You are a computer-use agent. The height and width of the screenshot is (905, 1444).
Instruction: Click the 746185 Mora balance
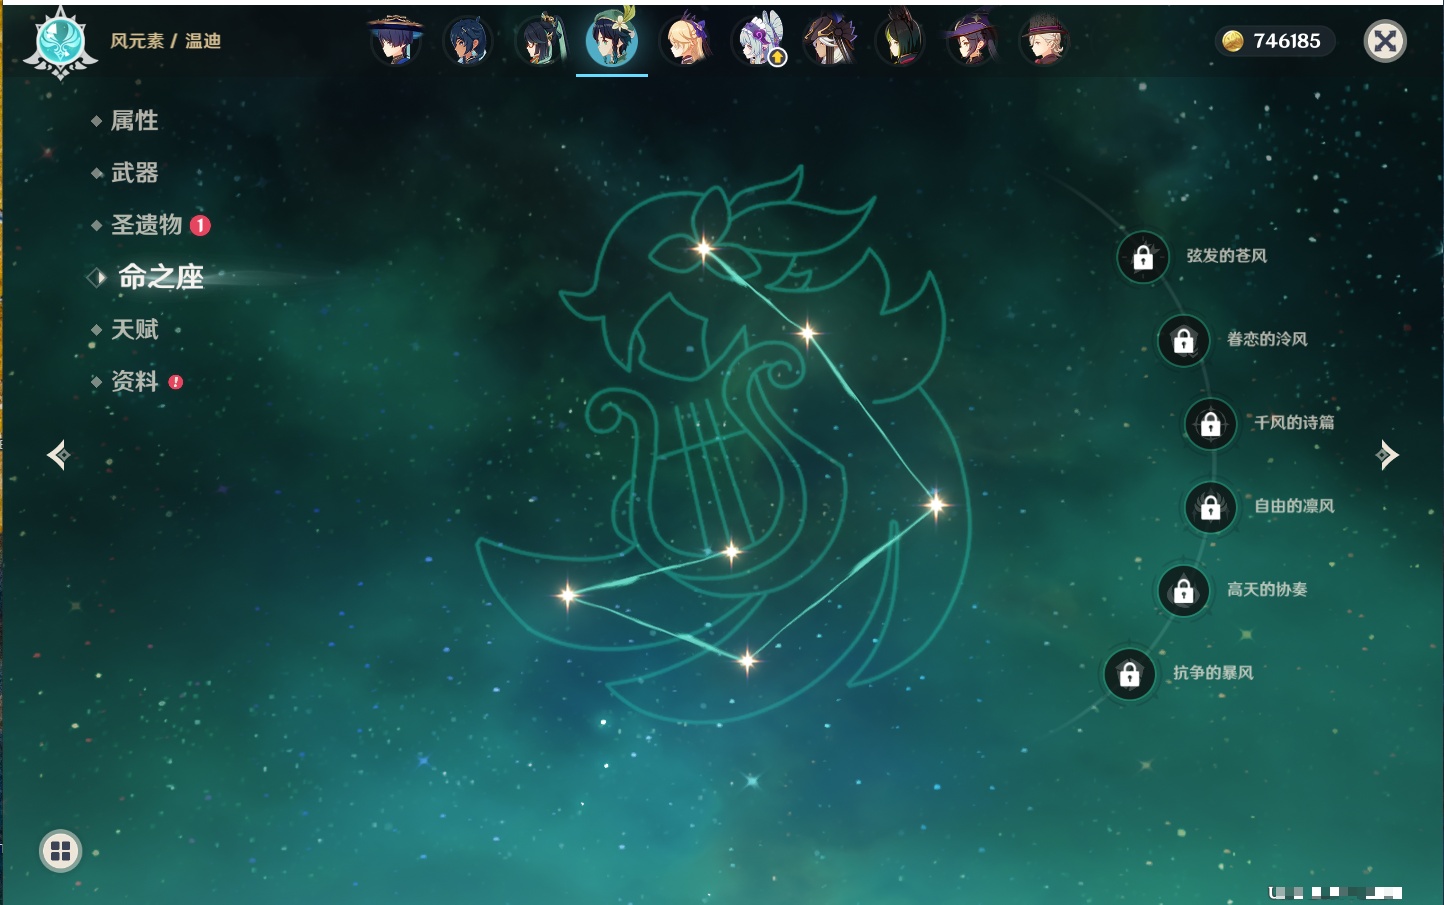coord(1286,41)
